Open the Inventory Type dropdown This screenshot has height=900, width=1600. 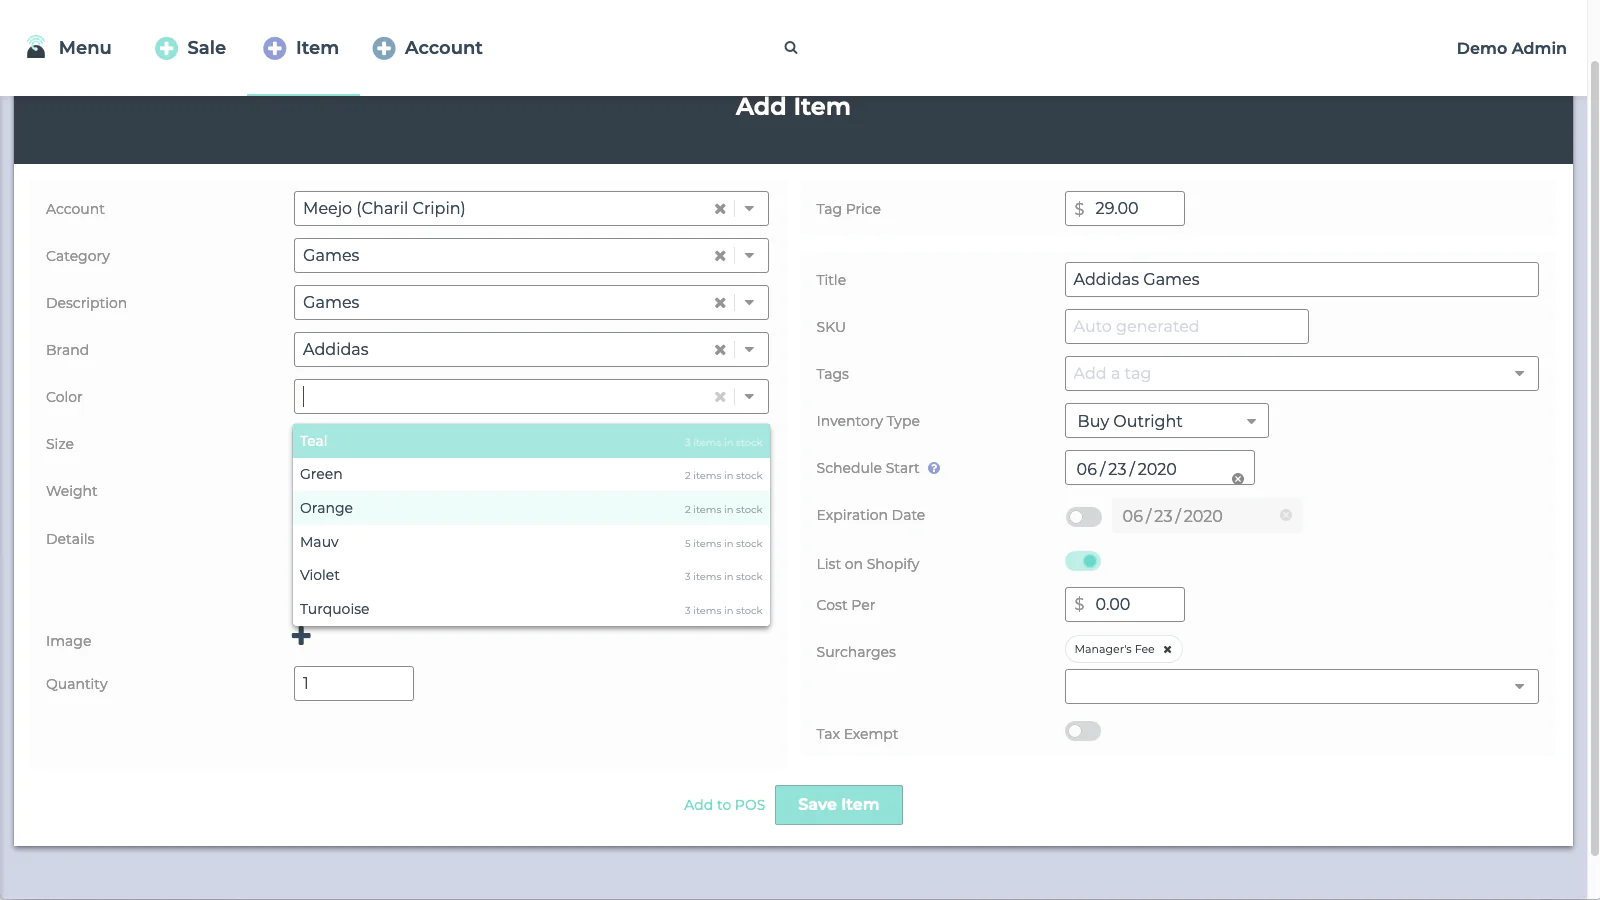pos(1250,420)
